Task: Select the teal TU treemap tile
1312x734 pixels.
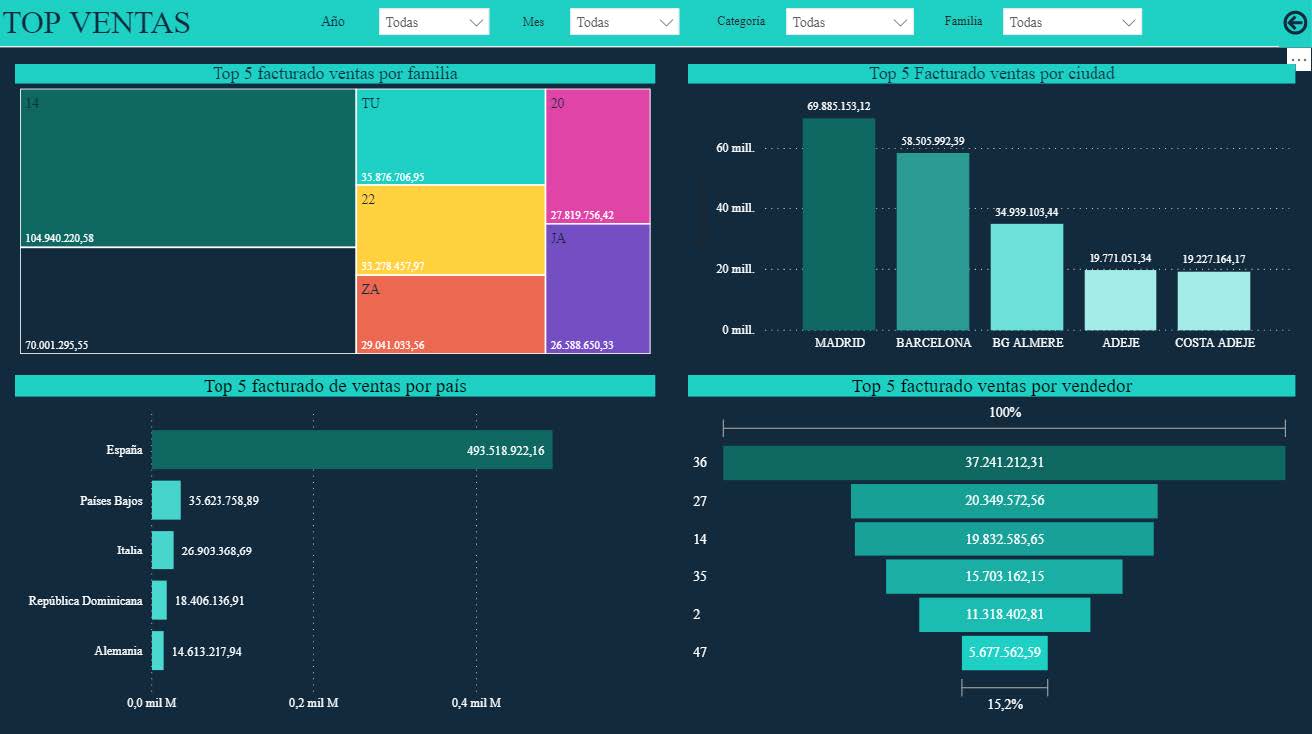Action: 450,137
